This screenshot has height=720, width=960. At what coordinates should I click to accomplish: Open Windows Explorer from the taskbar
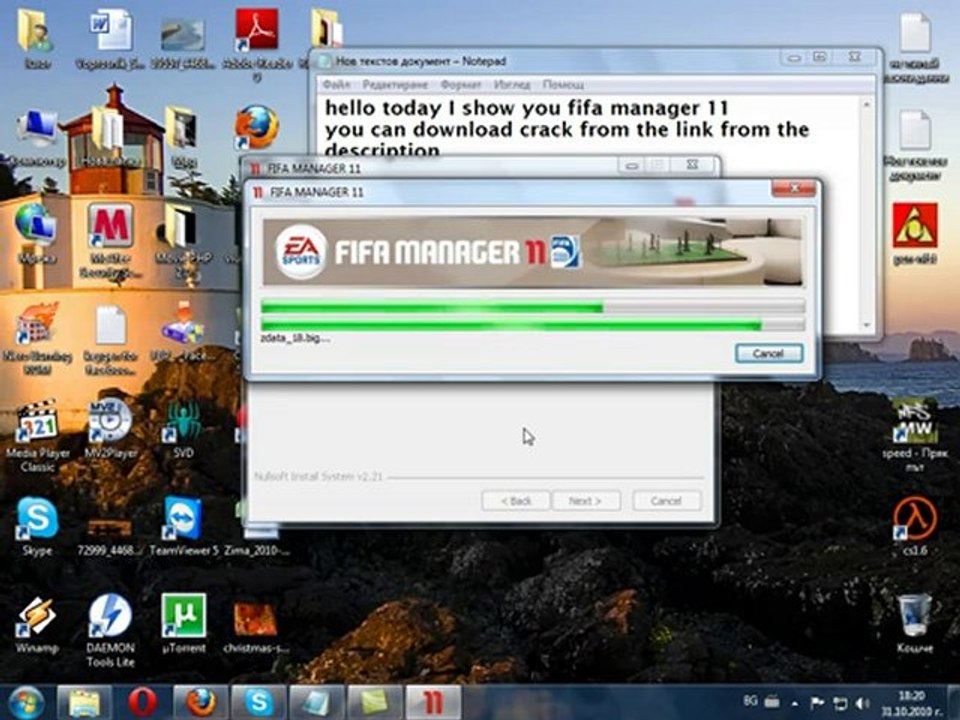(x=84, y=703)
